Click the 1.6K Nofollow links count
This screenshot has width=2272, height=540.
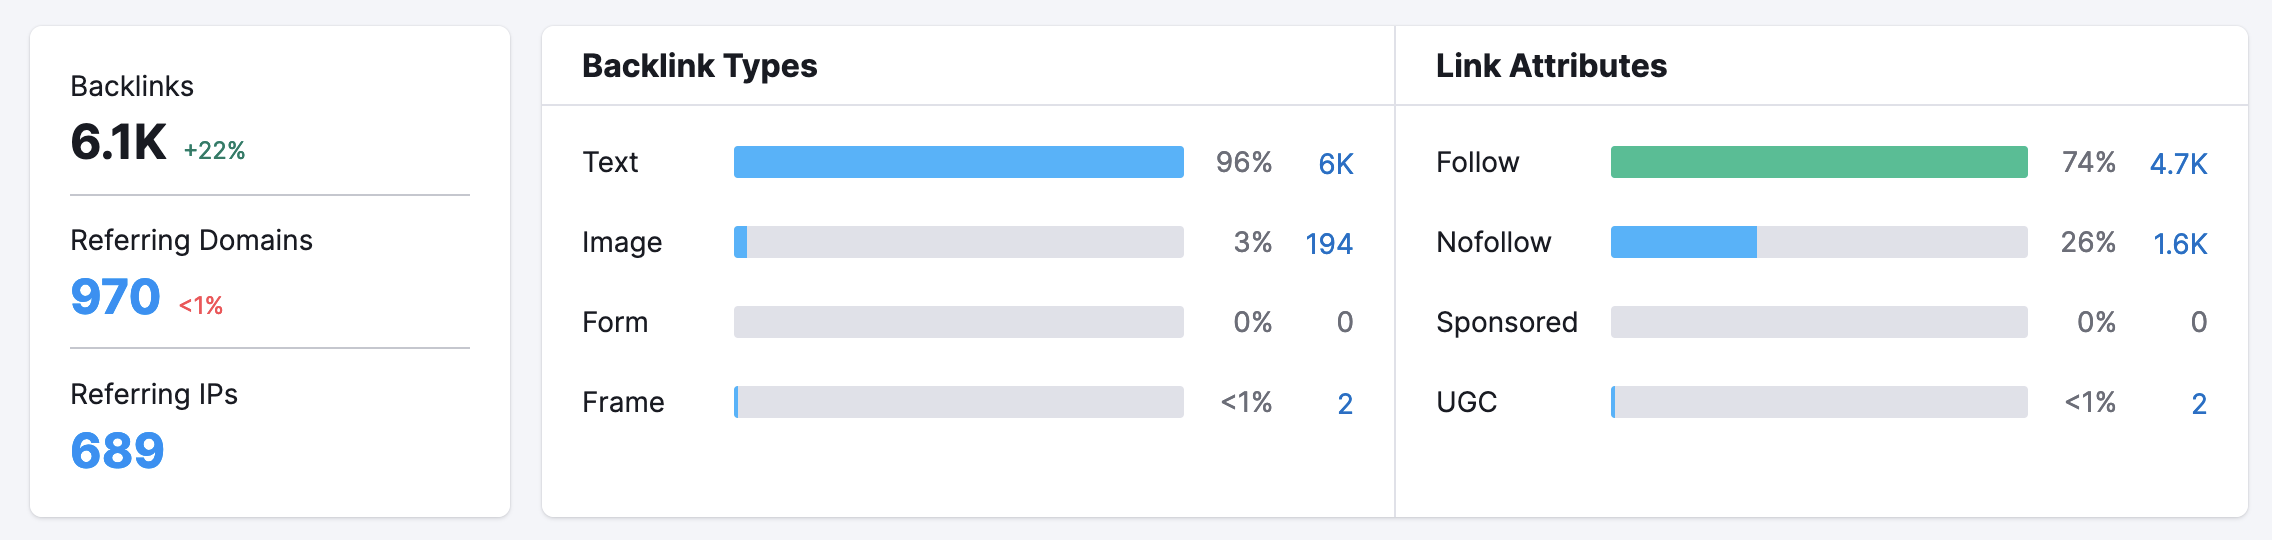(x=2179, y=243)
